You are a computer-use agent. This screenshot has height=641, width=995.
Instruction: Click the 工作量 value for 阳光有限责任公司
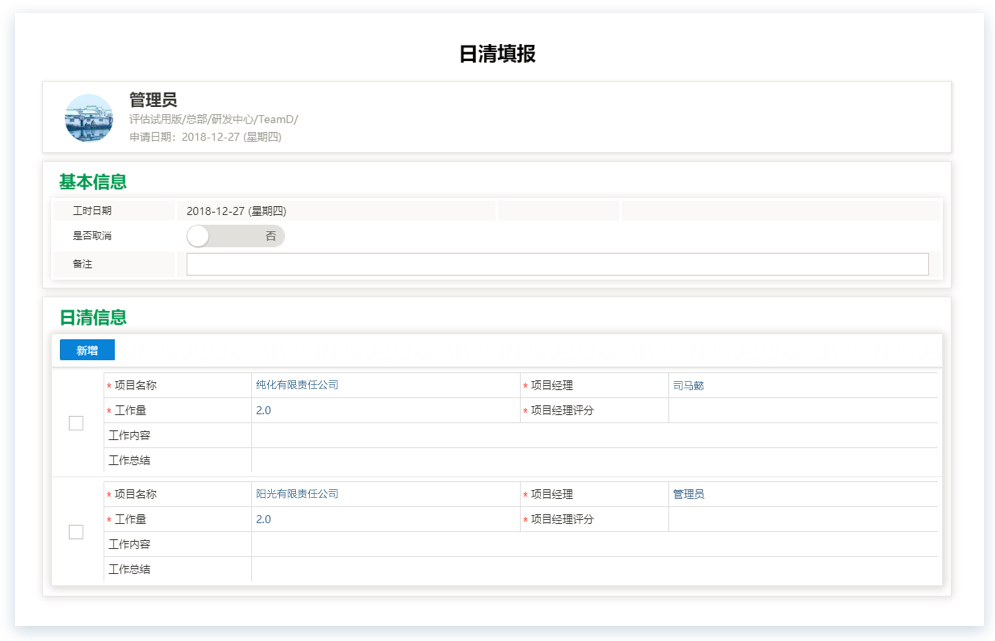263,519
